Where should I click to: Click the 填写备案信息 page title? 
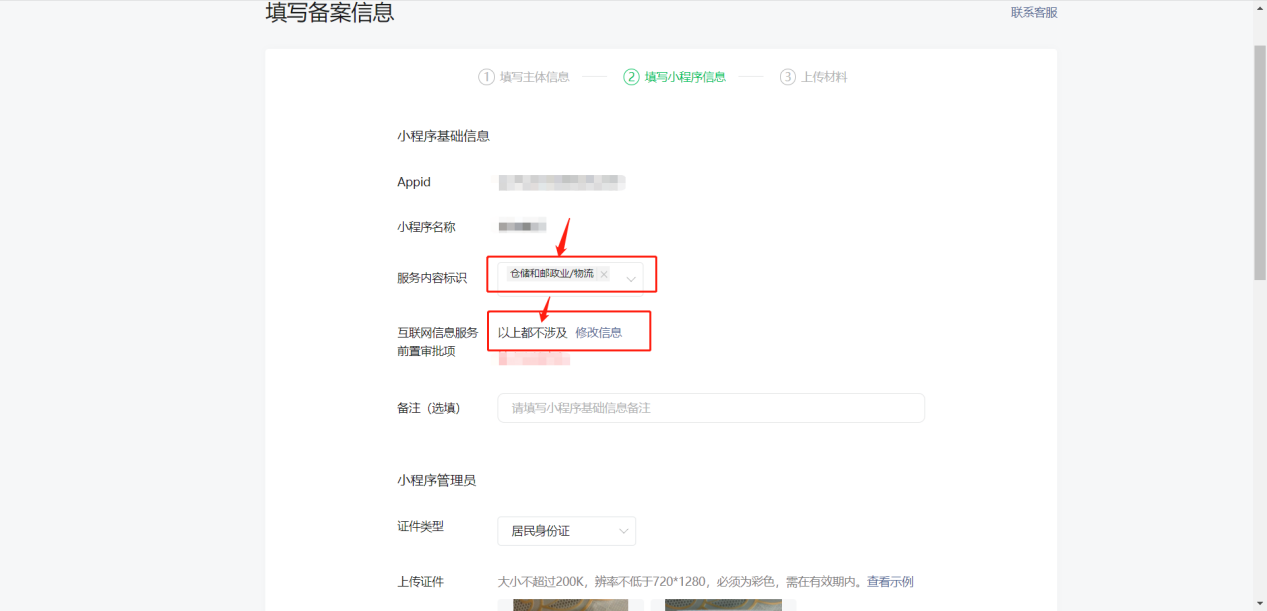tap(330, 13)
